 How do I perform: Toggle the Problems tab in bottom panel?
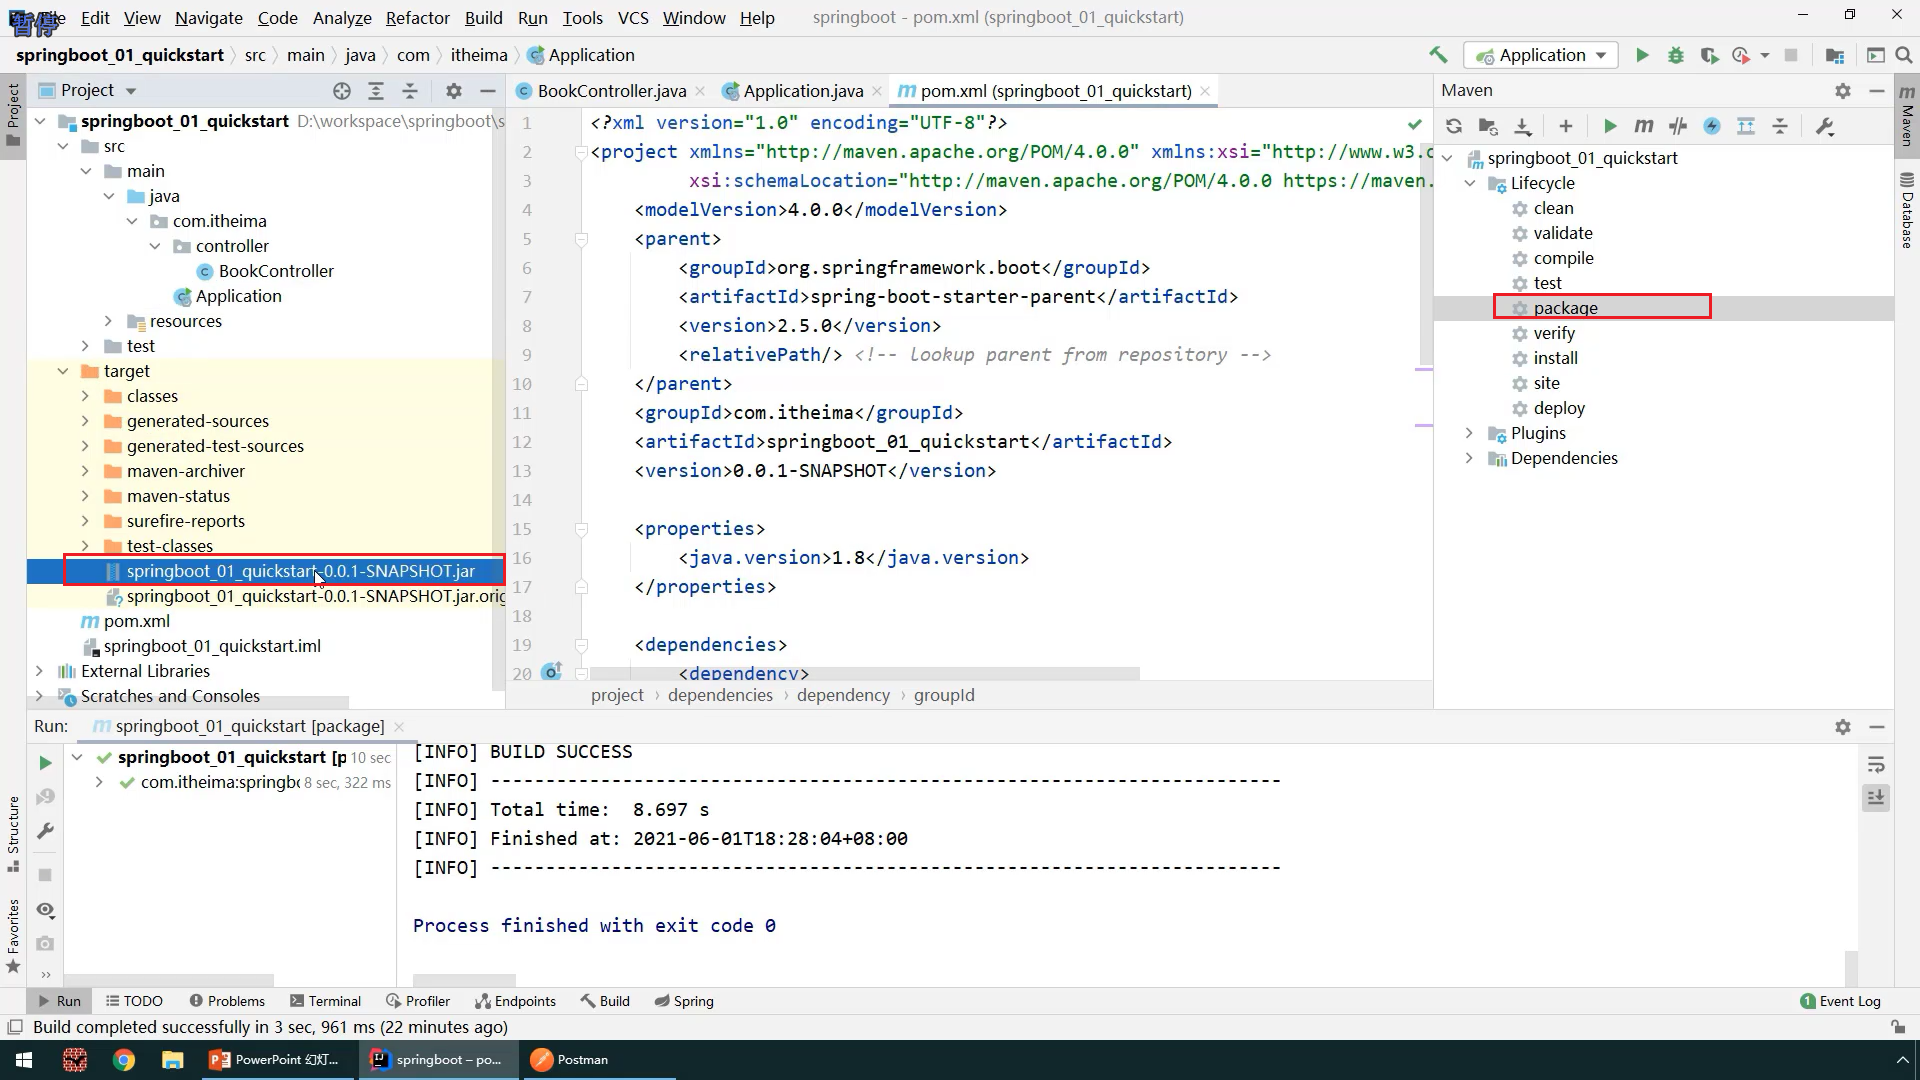(236, 1001)
